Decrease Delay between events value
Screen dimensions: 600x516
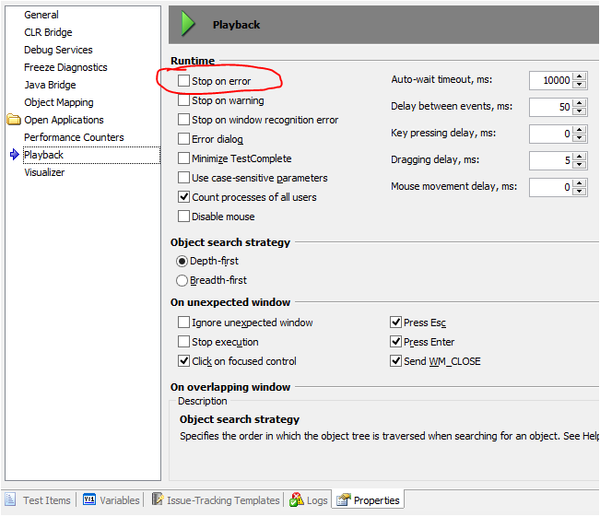click(x=580, y=111)
